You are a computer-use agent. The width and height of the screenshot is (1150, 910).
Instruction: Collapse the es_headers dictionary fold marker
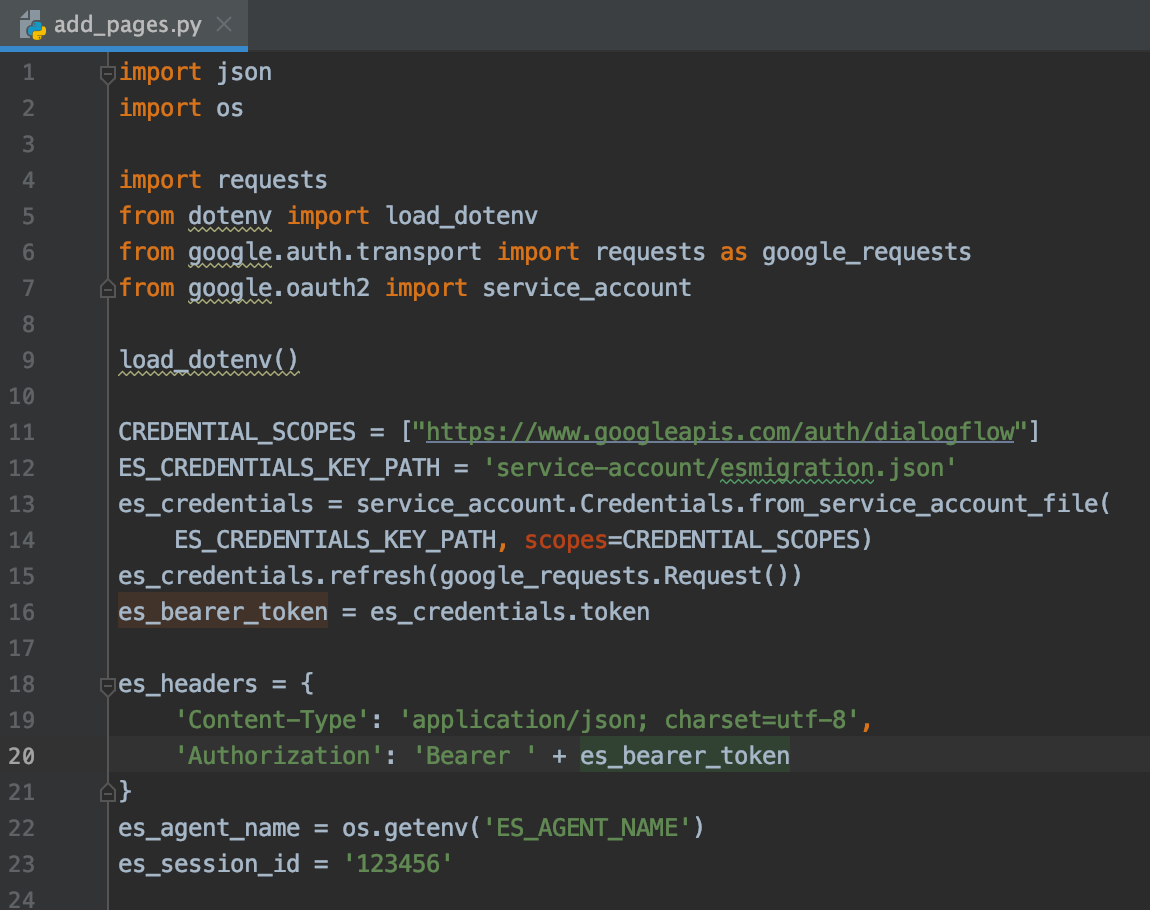107,685
